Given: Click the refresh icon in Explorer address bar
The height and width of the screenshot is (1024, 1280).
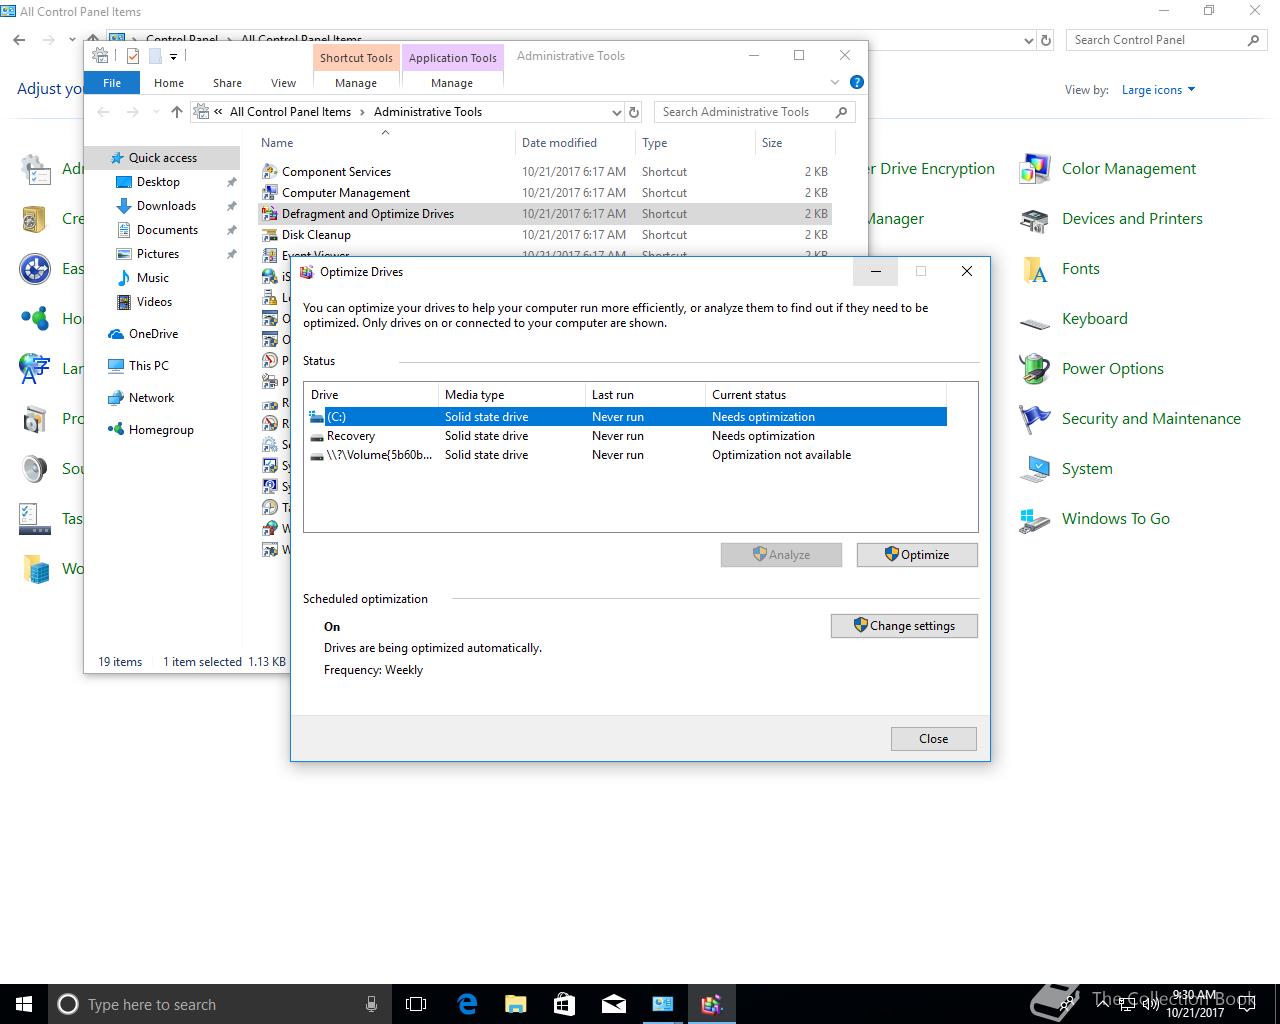Looking at the screenshot, I should (633, 112).
